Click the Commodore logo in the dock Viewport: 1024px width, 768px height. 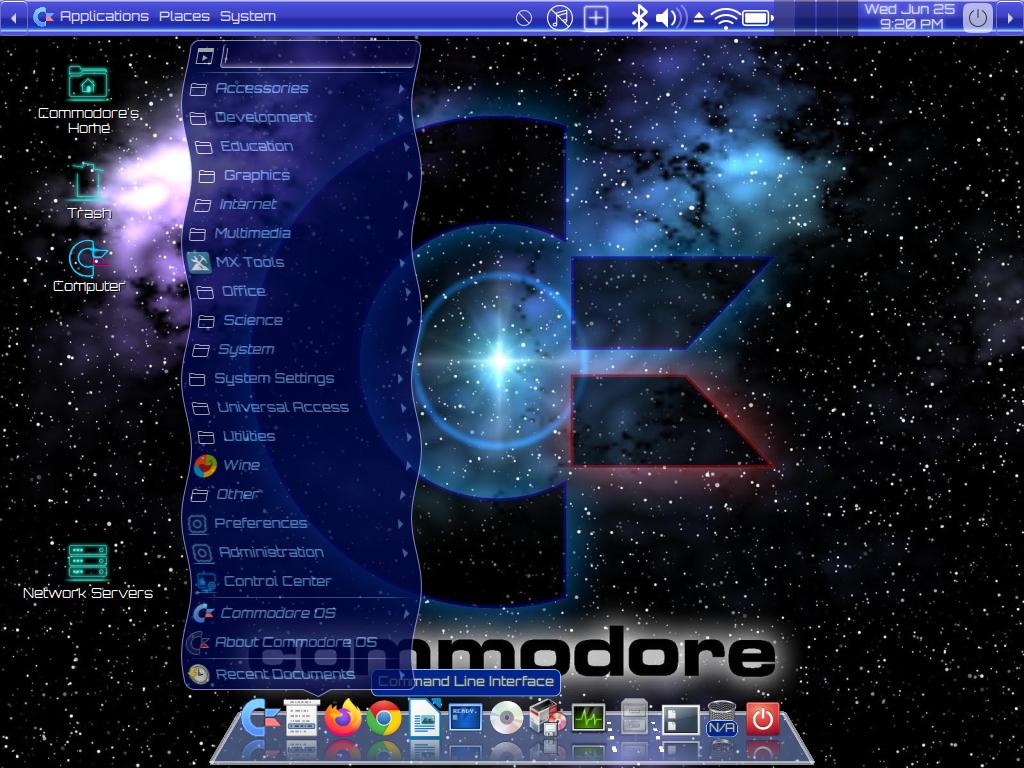tap(260, 718)
